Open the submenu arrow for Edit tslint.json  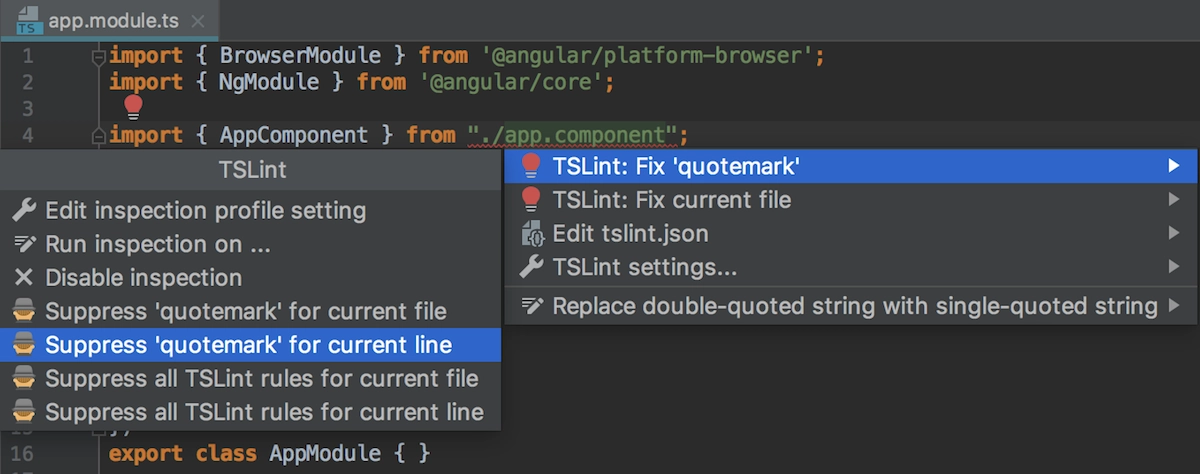click(1174, 234)
